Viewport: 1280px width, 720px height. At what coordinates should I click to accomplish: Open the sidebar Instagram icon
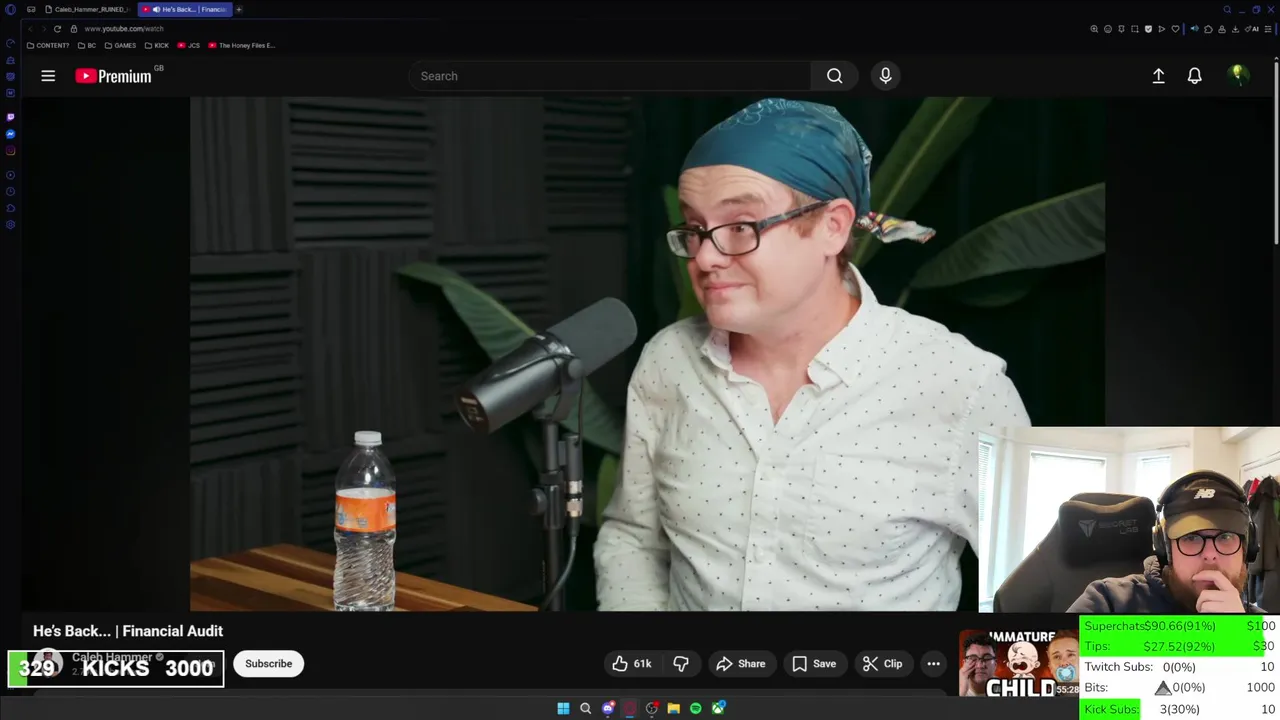pyautogui.click(x=10, y=151)
